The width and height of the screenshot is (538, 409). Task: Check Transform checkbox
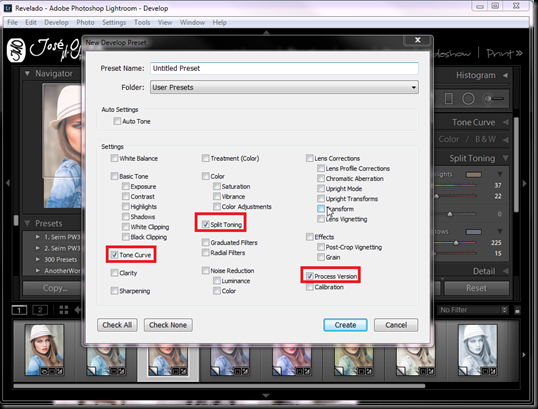(321, 209)
